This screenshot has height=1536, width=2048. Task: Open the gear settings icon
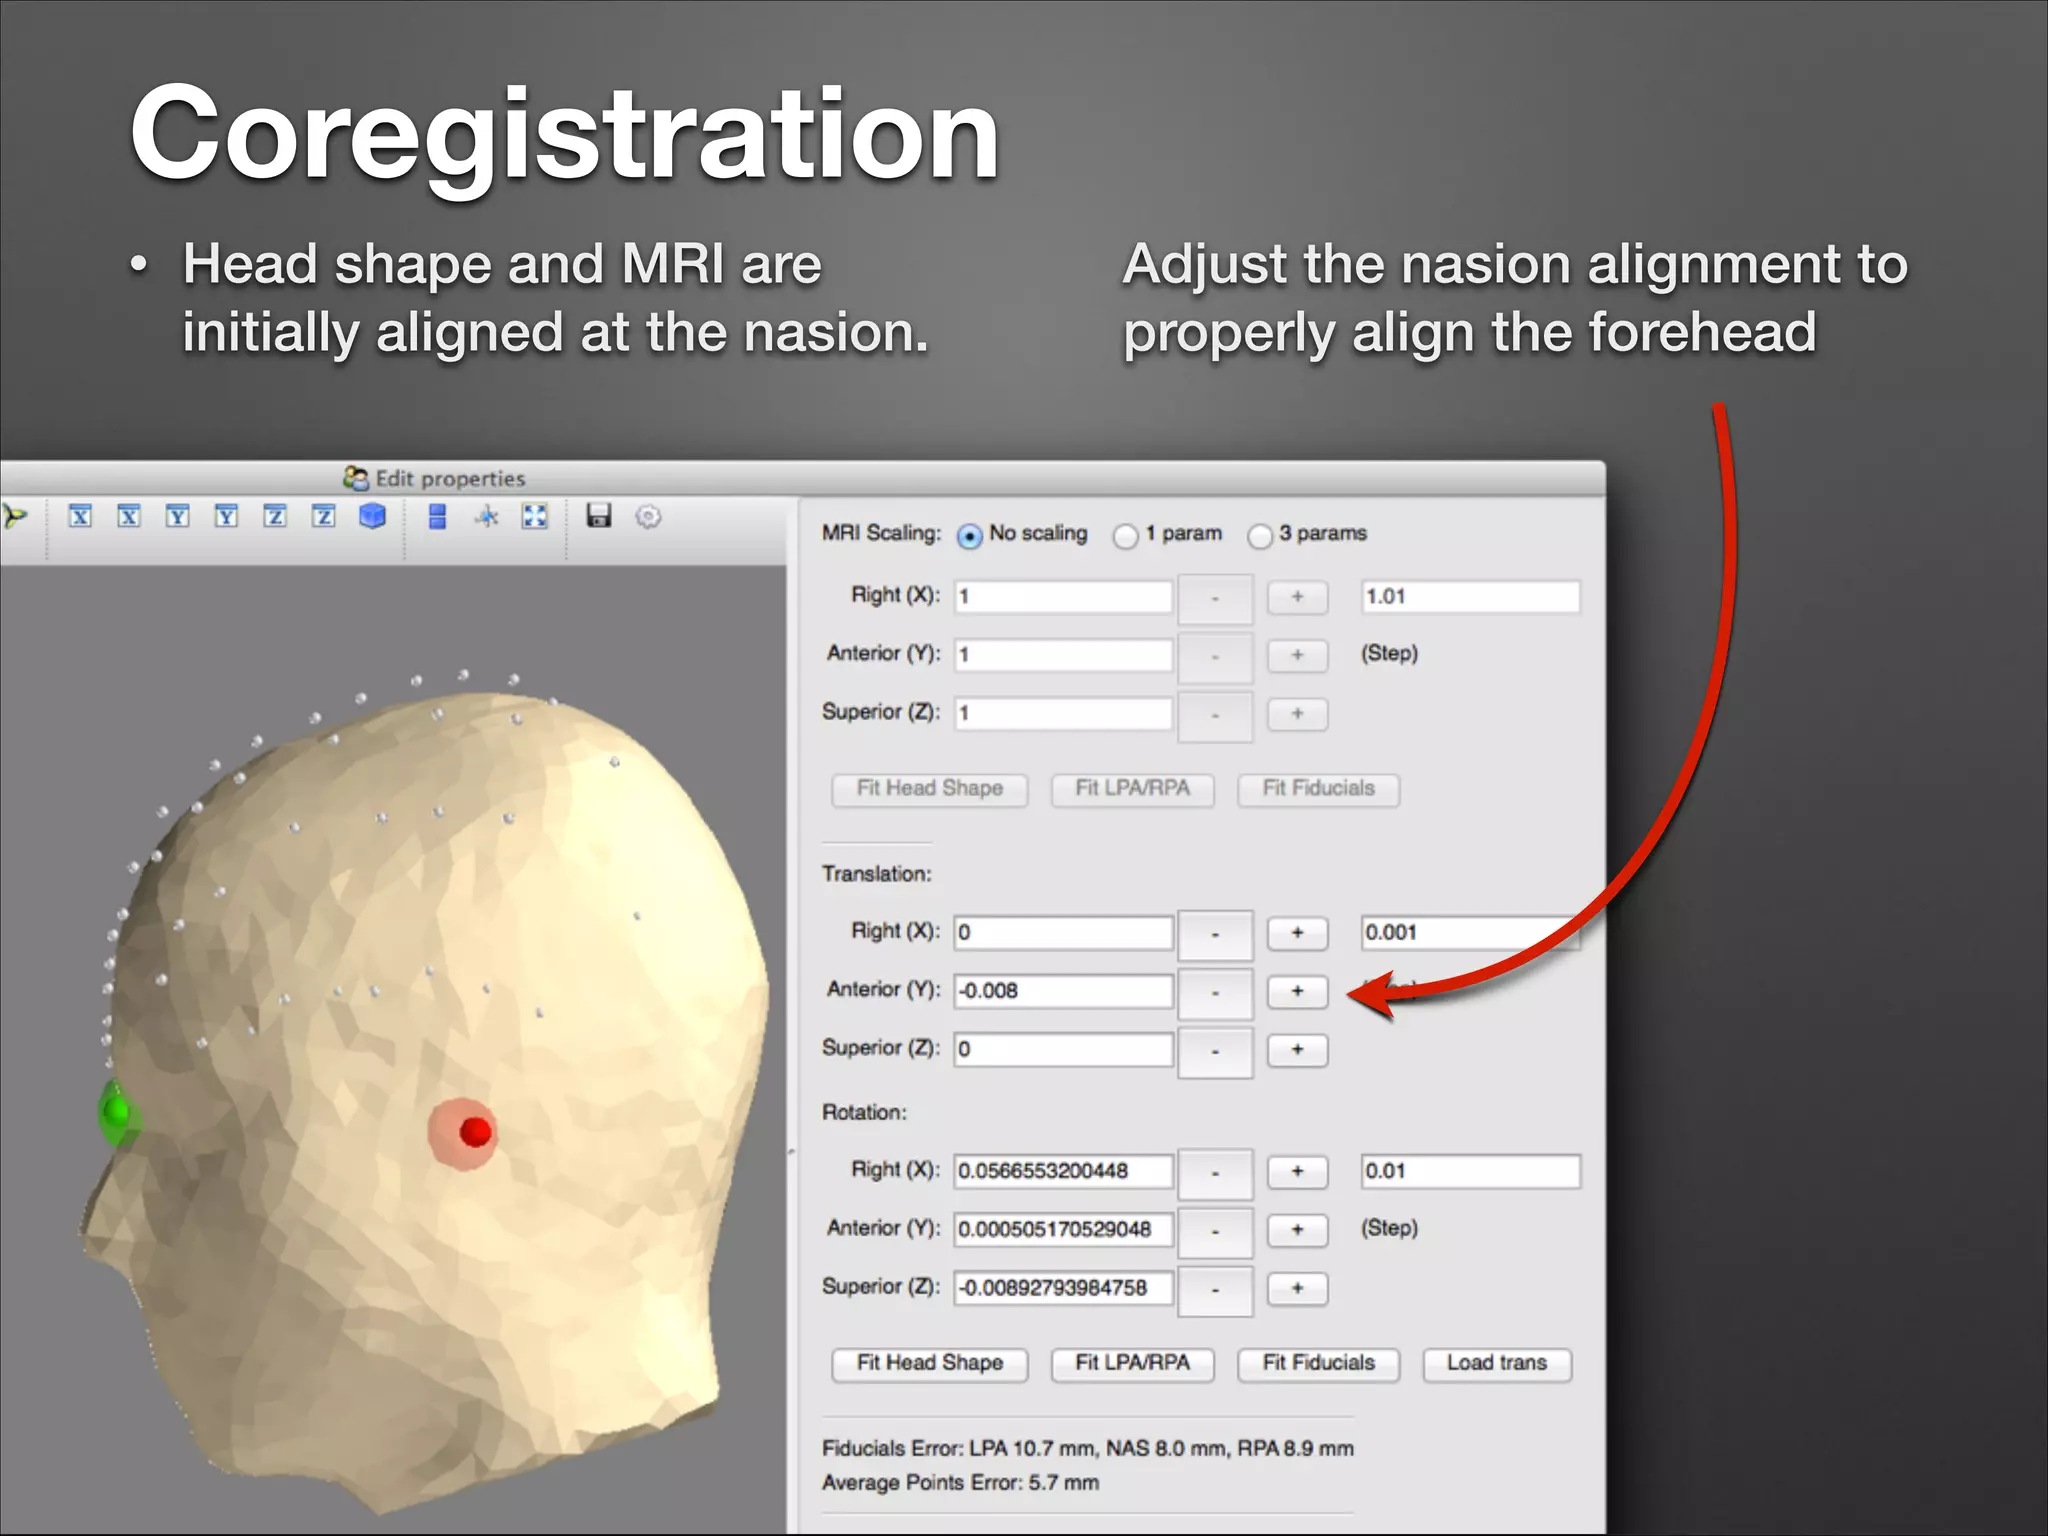tap(648, 517)
